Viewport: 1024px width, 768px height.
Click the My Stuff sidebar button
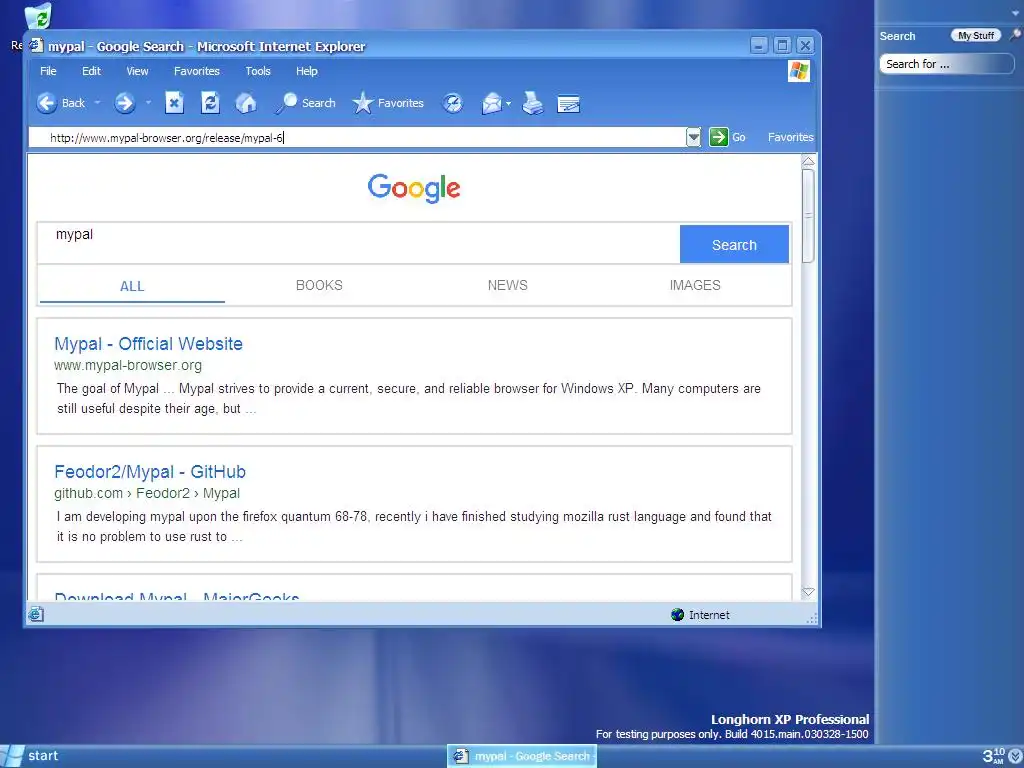click(x=976, y=35)
